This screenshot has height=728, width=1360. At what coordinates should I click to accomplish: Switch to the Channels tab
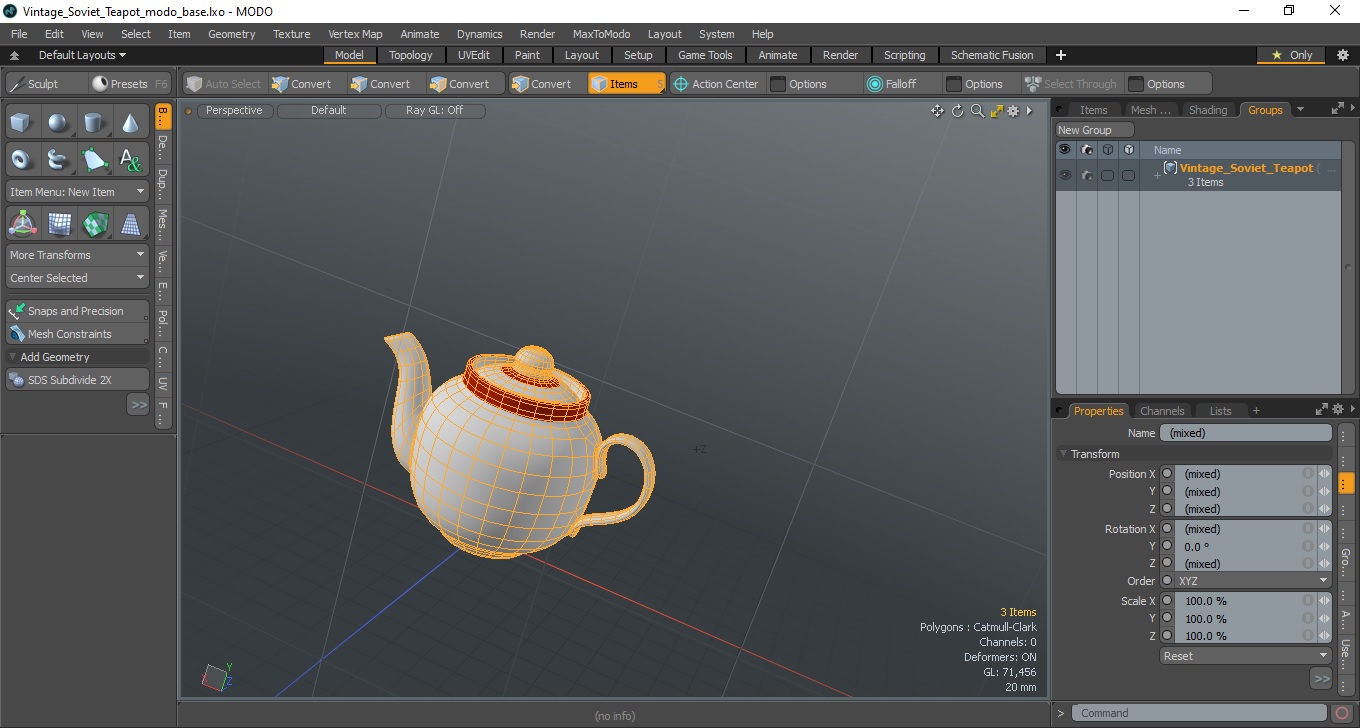point(1162,411)
